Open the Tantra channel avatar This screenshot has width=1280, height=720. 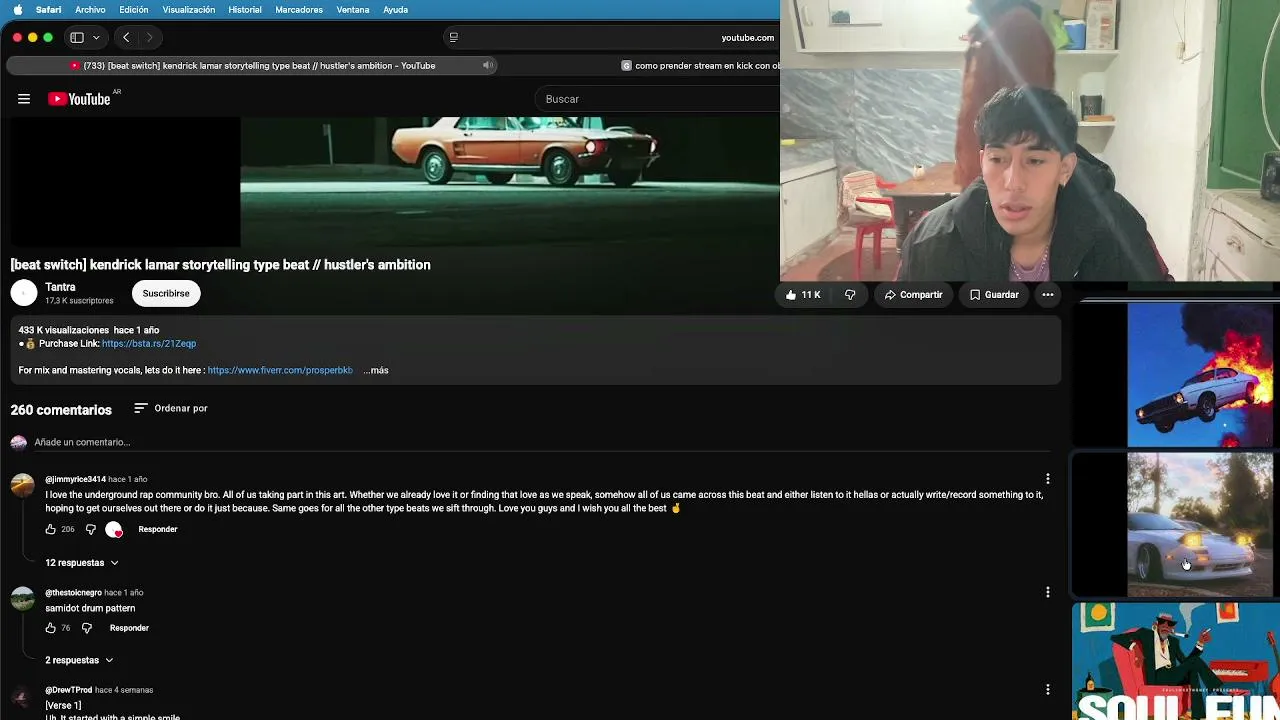[x=24, y=293]
